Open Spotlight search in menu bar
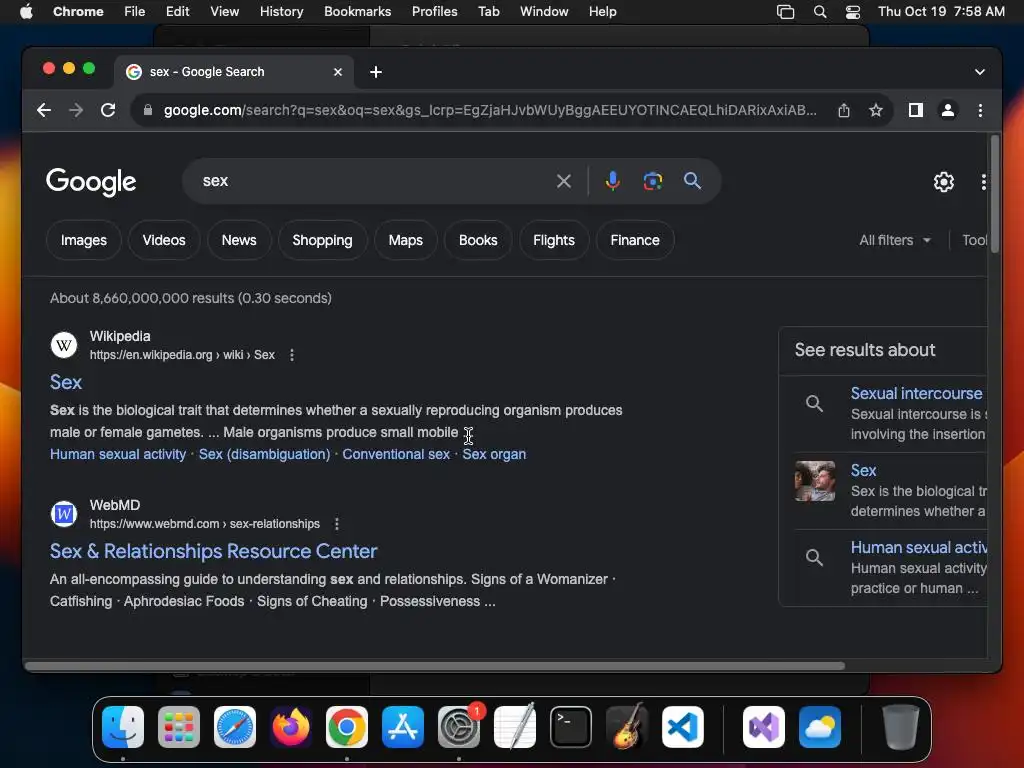1024x768 pixels. [x=820, y=12]
